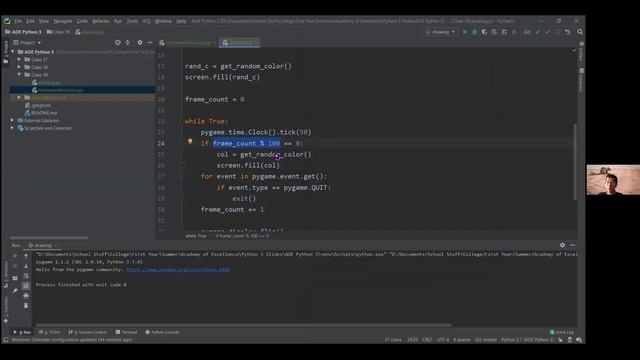Hide the Project panel with minus icon
Screen dimensions: 640x360
[150, 42]
